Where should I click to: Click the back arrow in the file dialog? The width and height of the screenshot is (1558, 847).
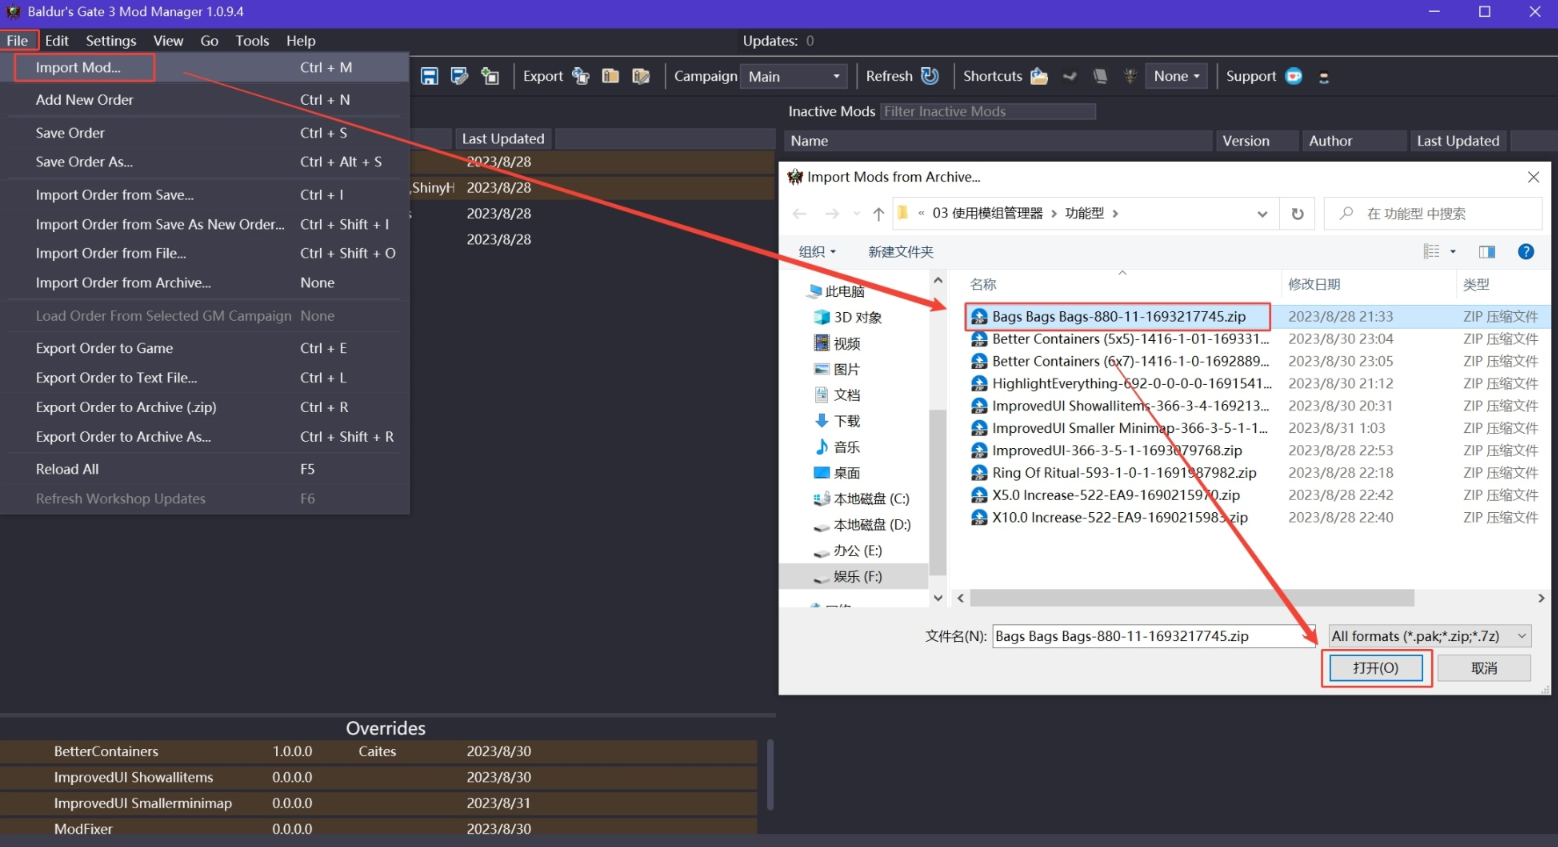800,213
